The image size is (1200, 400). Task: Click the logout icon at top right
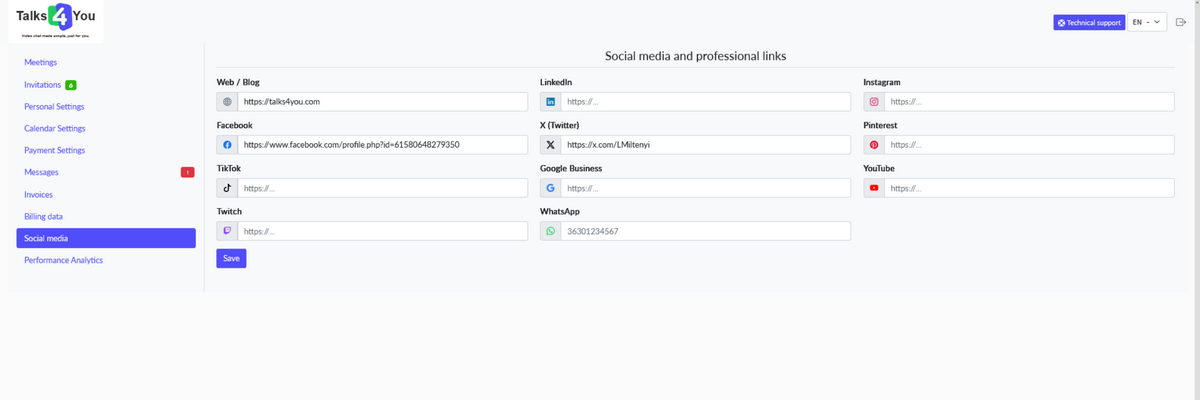tap(1180, 22)
